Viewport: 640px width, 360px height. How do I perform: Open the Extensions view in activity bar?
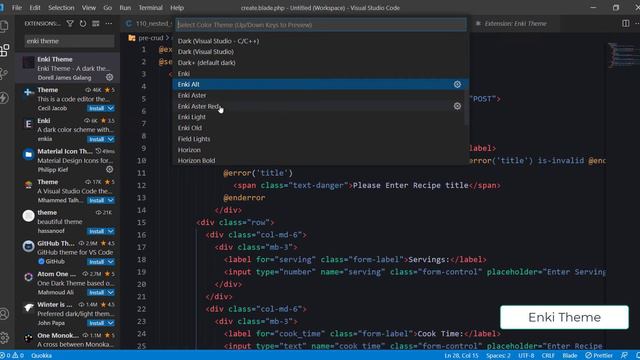click(x=4, y=50)
